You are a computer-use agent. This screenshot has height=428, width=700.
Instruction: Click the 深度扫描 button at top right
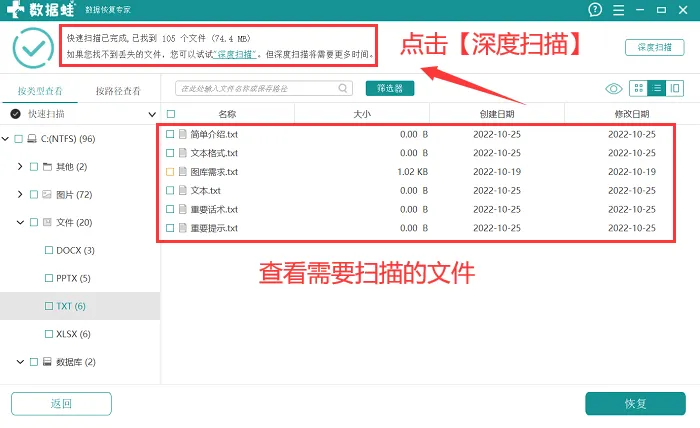(654, 47)
